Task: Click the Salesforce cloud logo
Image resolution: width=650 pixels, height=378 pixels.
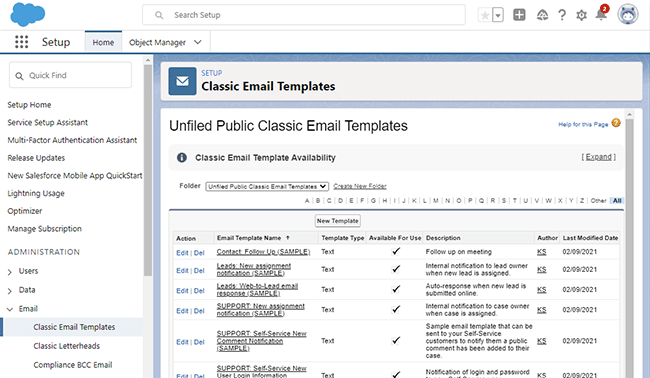Action: pyautogui.click(x=27, y=14)
